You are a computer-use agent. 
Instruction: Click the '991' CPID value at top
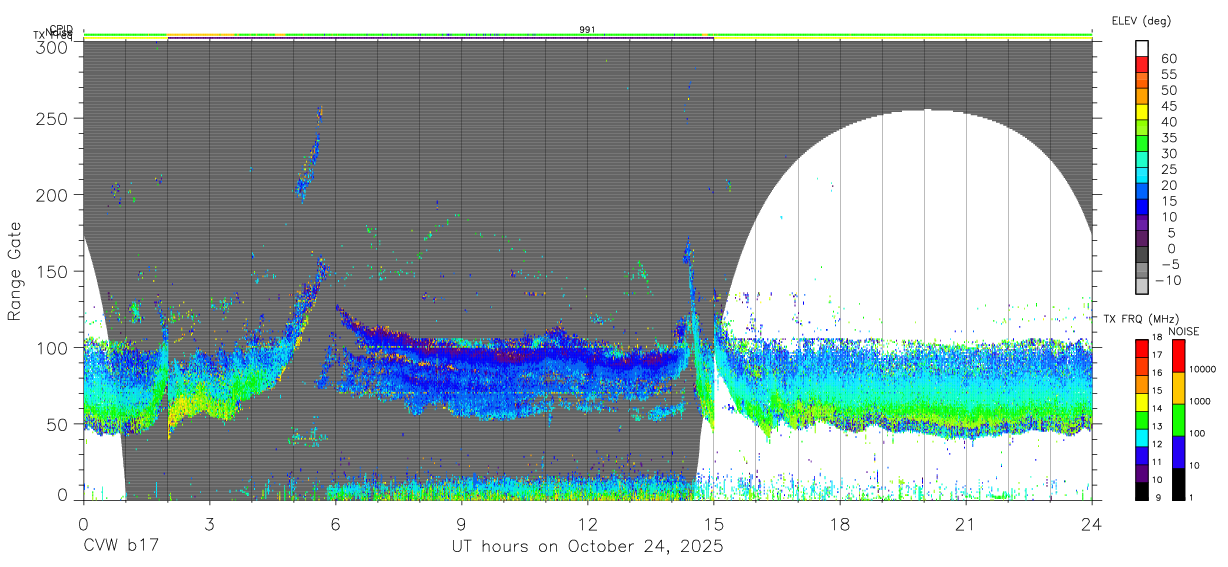tap(587, 30)
